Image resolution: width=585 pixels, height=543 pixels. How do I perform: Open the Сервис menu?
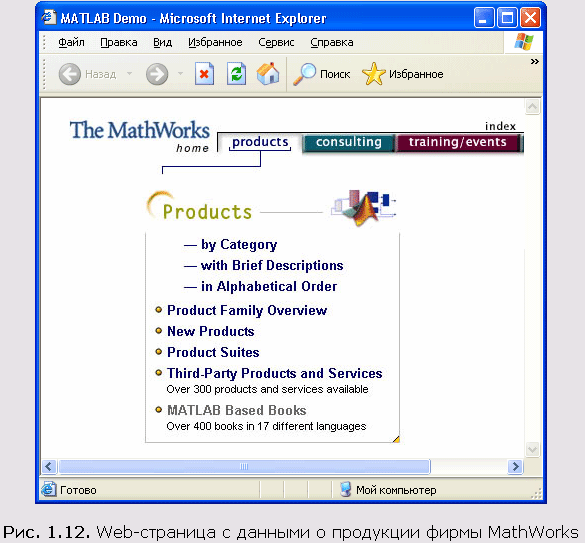click(276, 43)
